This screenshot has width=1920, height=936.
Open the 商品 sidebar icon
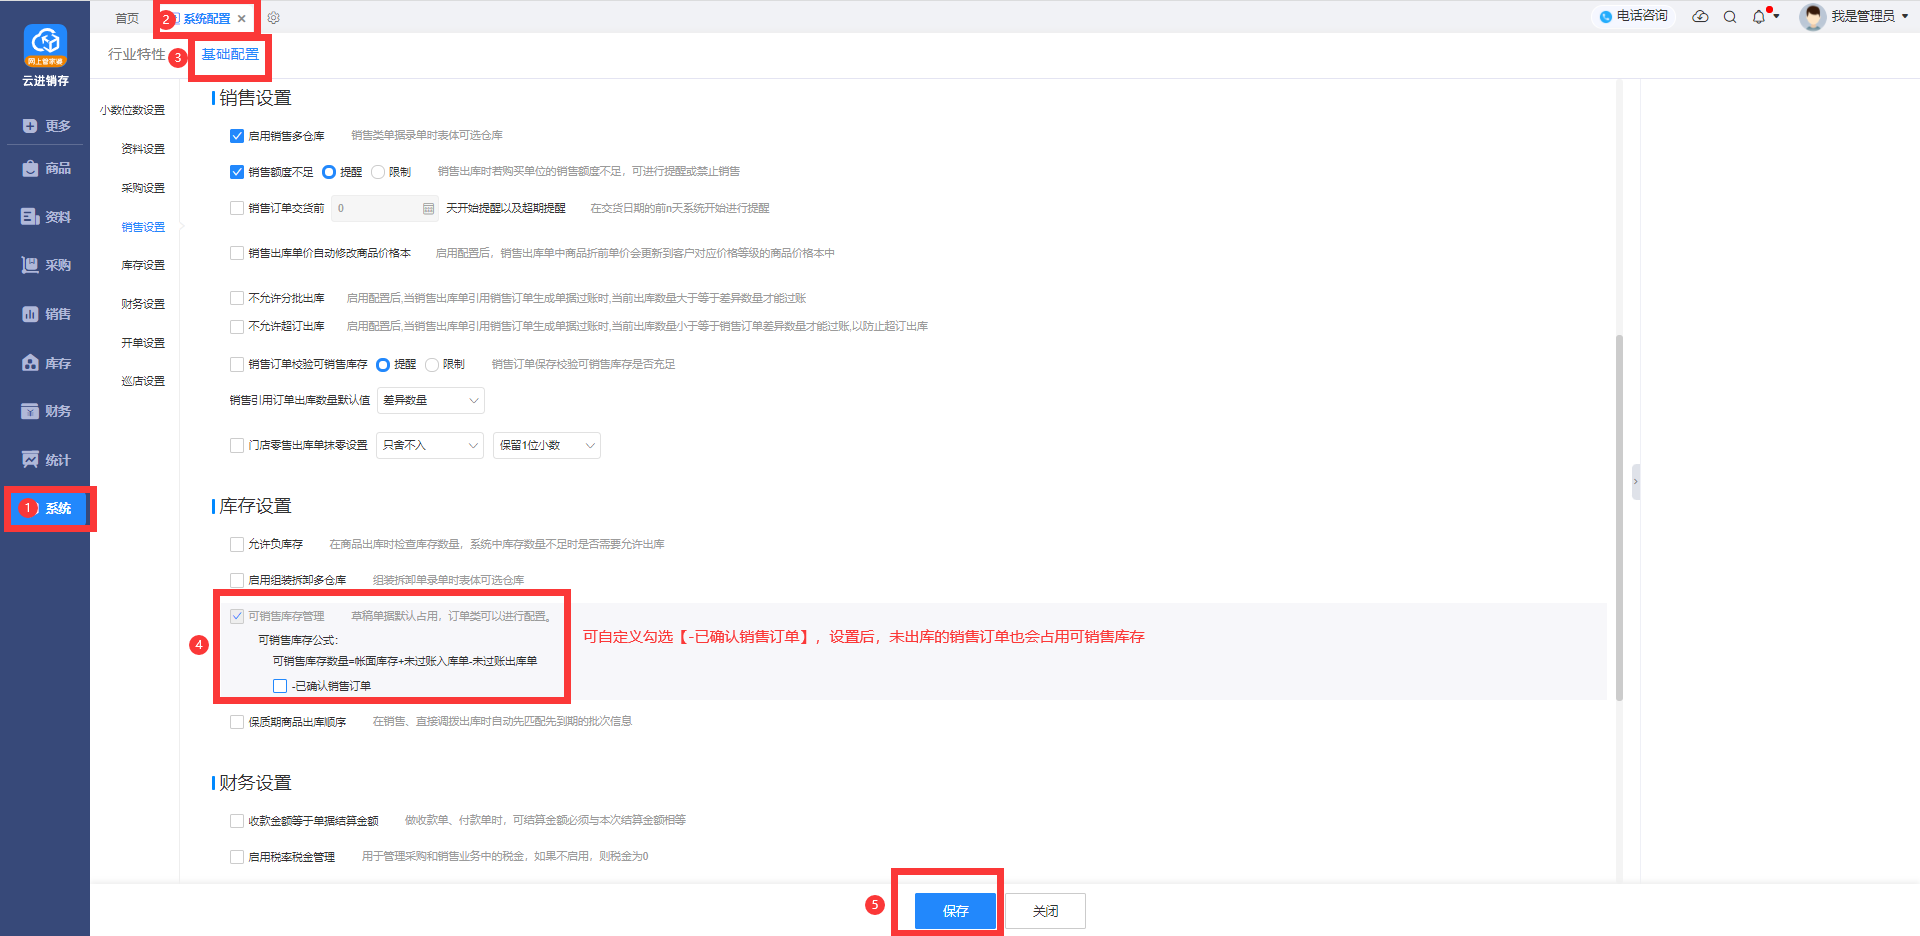46,168
